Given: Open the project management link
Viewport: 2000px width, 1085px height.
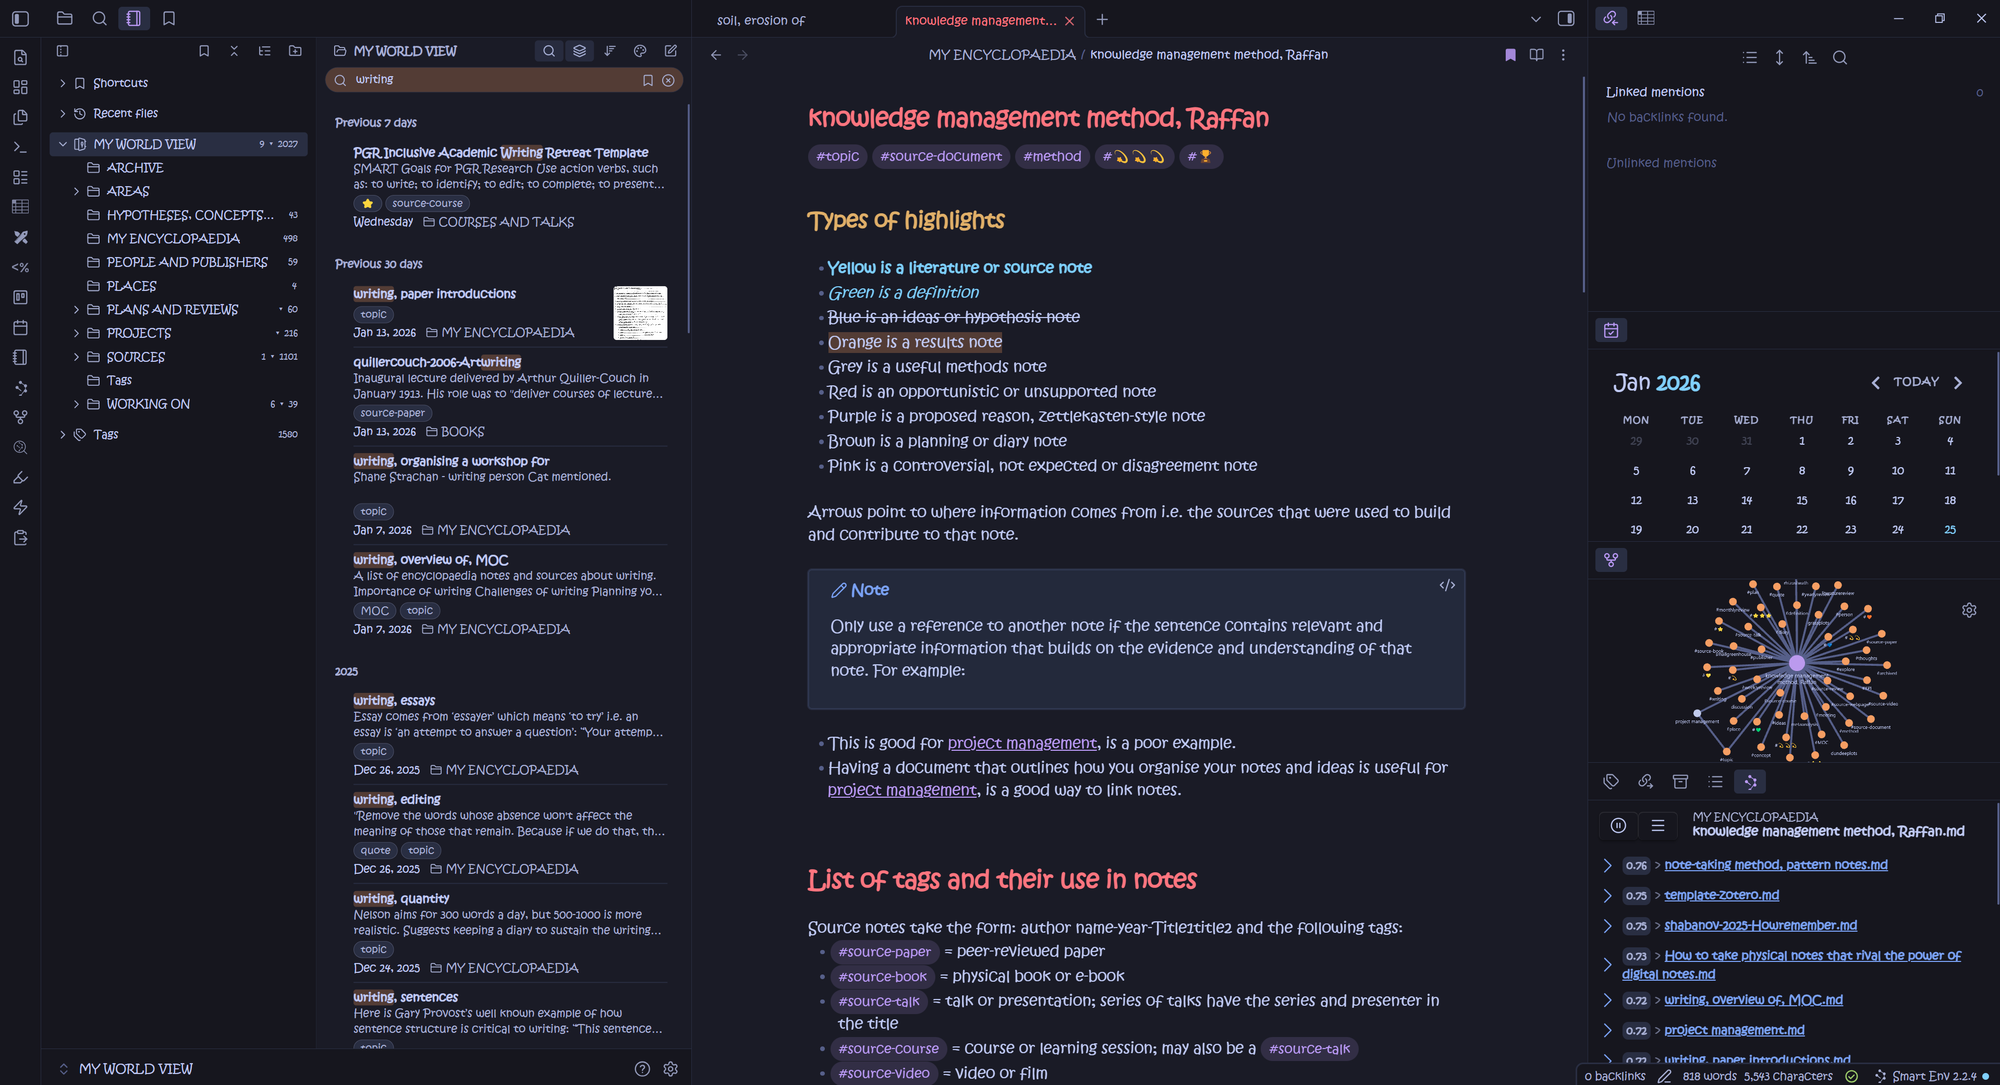Looking at the screenshot, I should tap(1021, 743).
